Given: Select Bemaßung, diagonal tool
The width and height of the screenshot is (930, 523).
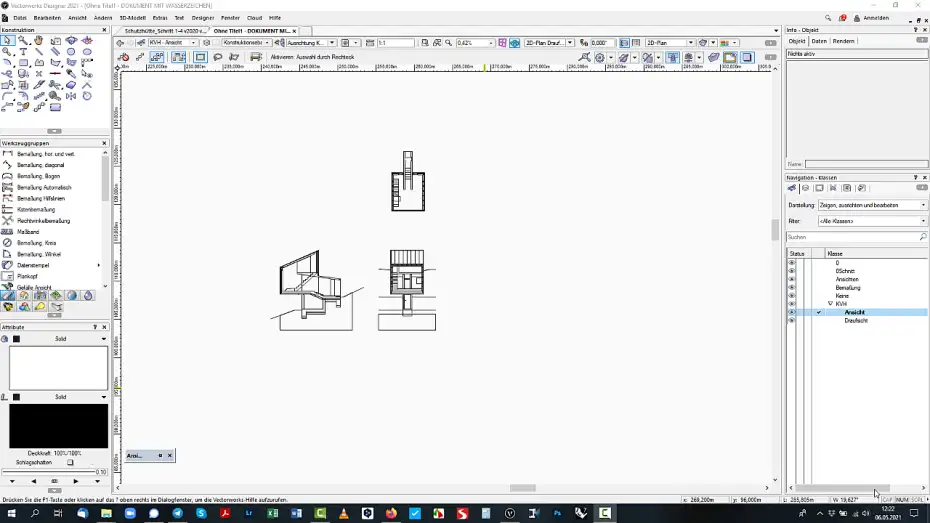Looking at the screenshot, I should tap(40, 165).
